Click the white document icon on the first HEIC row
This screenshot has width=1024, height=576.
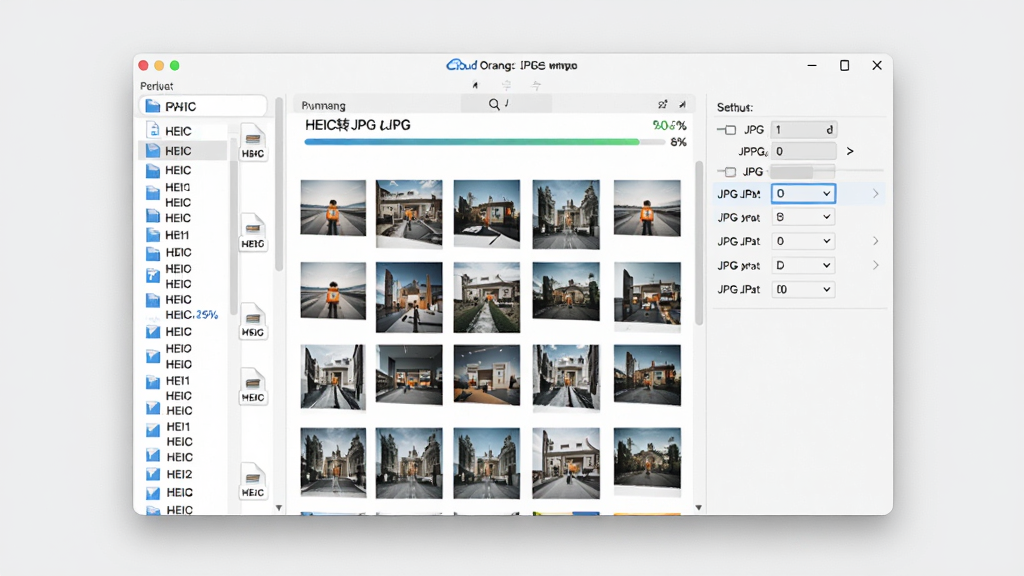pos(153,130)
